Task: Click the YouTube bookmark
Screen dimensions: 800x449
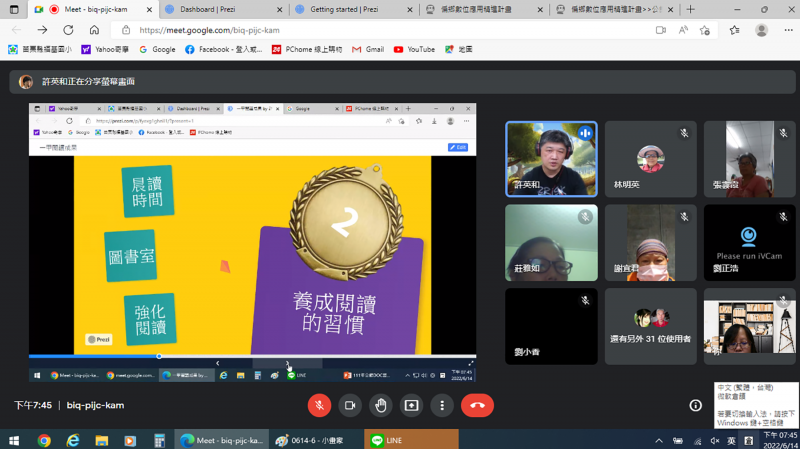Action: pos(413,49)
